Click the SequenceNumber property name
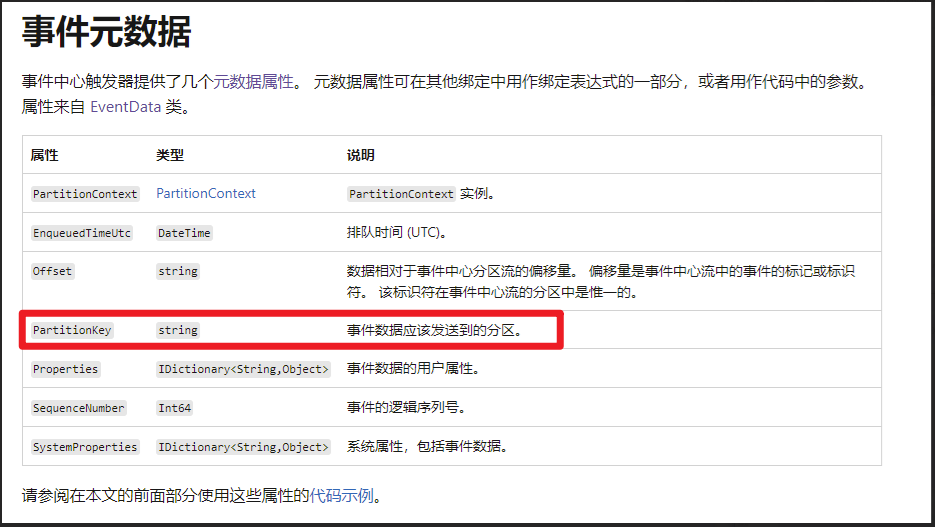935x527 pixels. coord(78,408)
